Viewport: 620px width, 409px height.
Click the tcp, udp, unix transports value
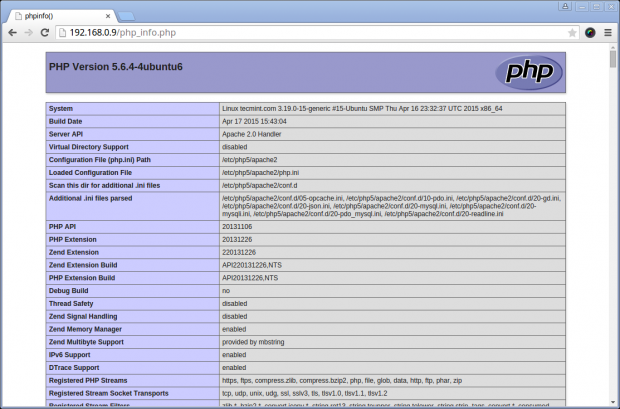coord(304,393)
